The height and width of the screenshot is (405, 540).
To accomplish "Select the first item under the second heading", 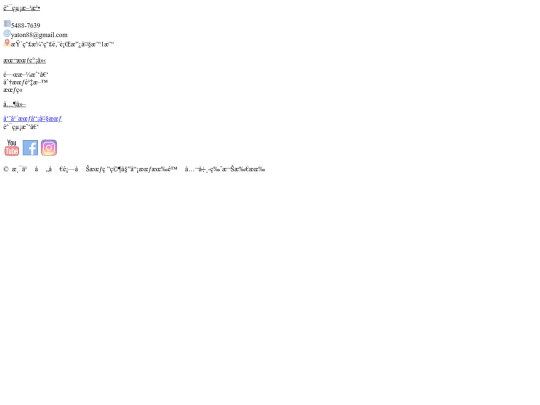I will [26, 74].
